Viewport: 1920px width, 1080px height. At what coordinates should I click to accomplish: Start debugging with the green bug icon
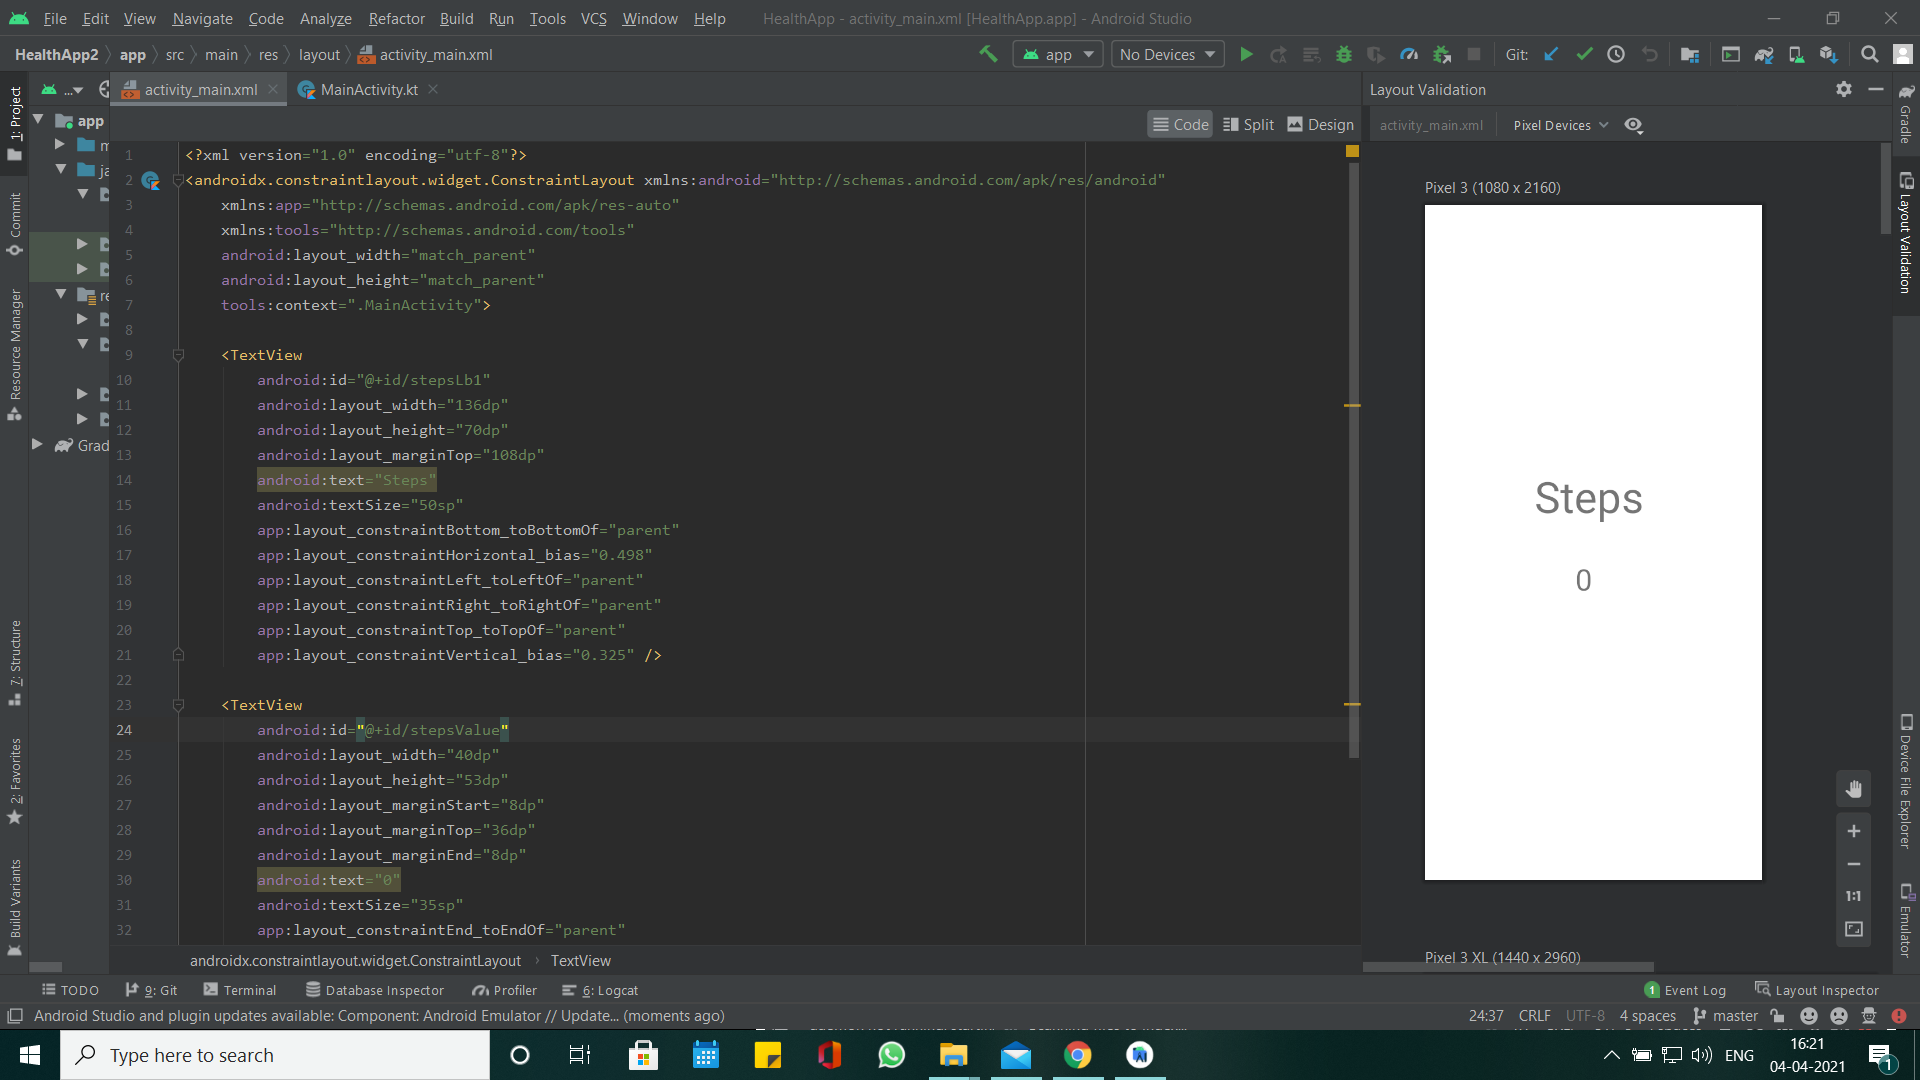(1343, 54)
